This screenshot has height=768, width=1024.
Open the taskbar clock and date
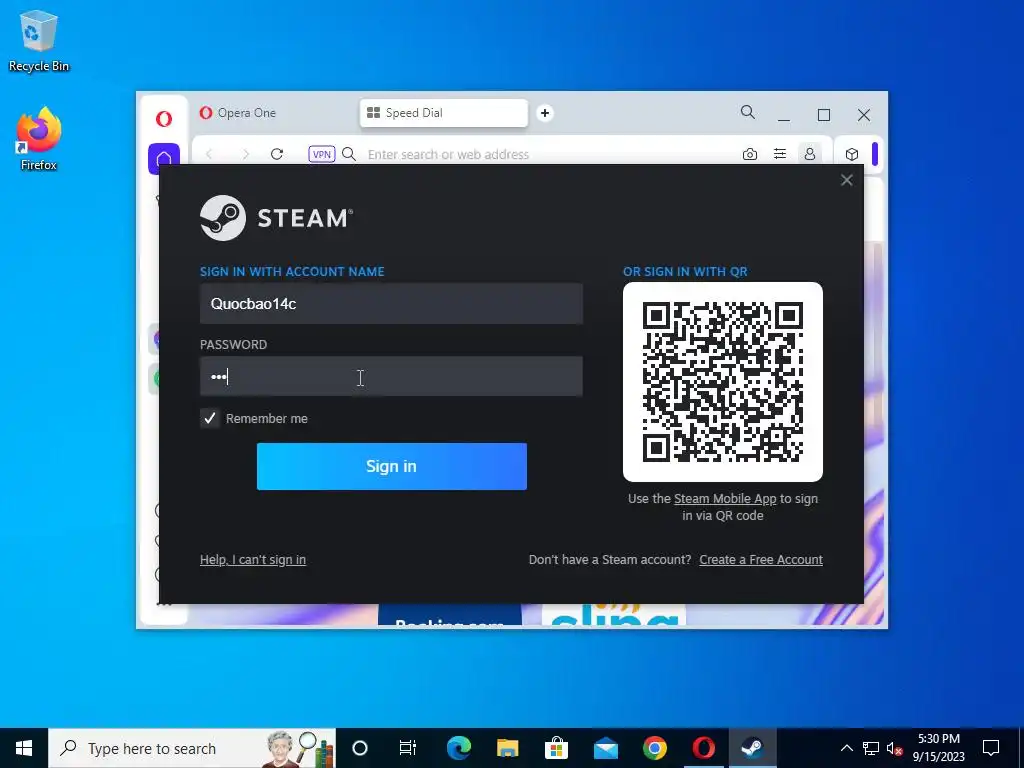[x=938, y=748]
